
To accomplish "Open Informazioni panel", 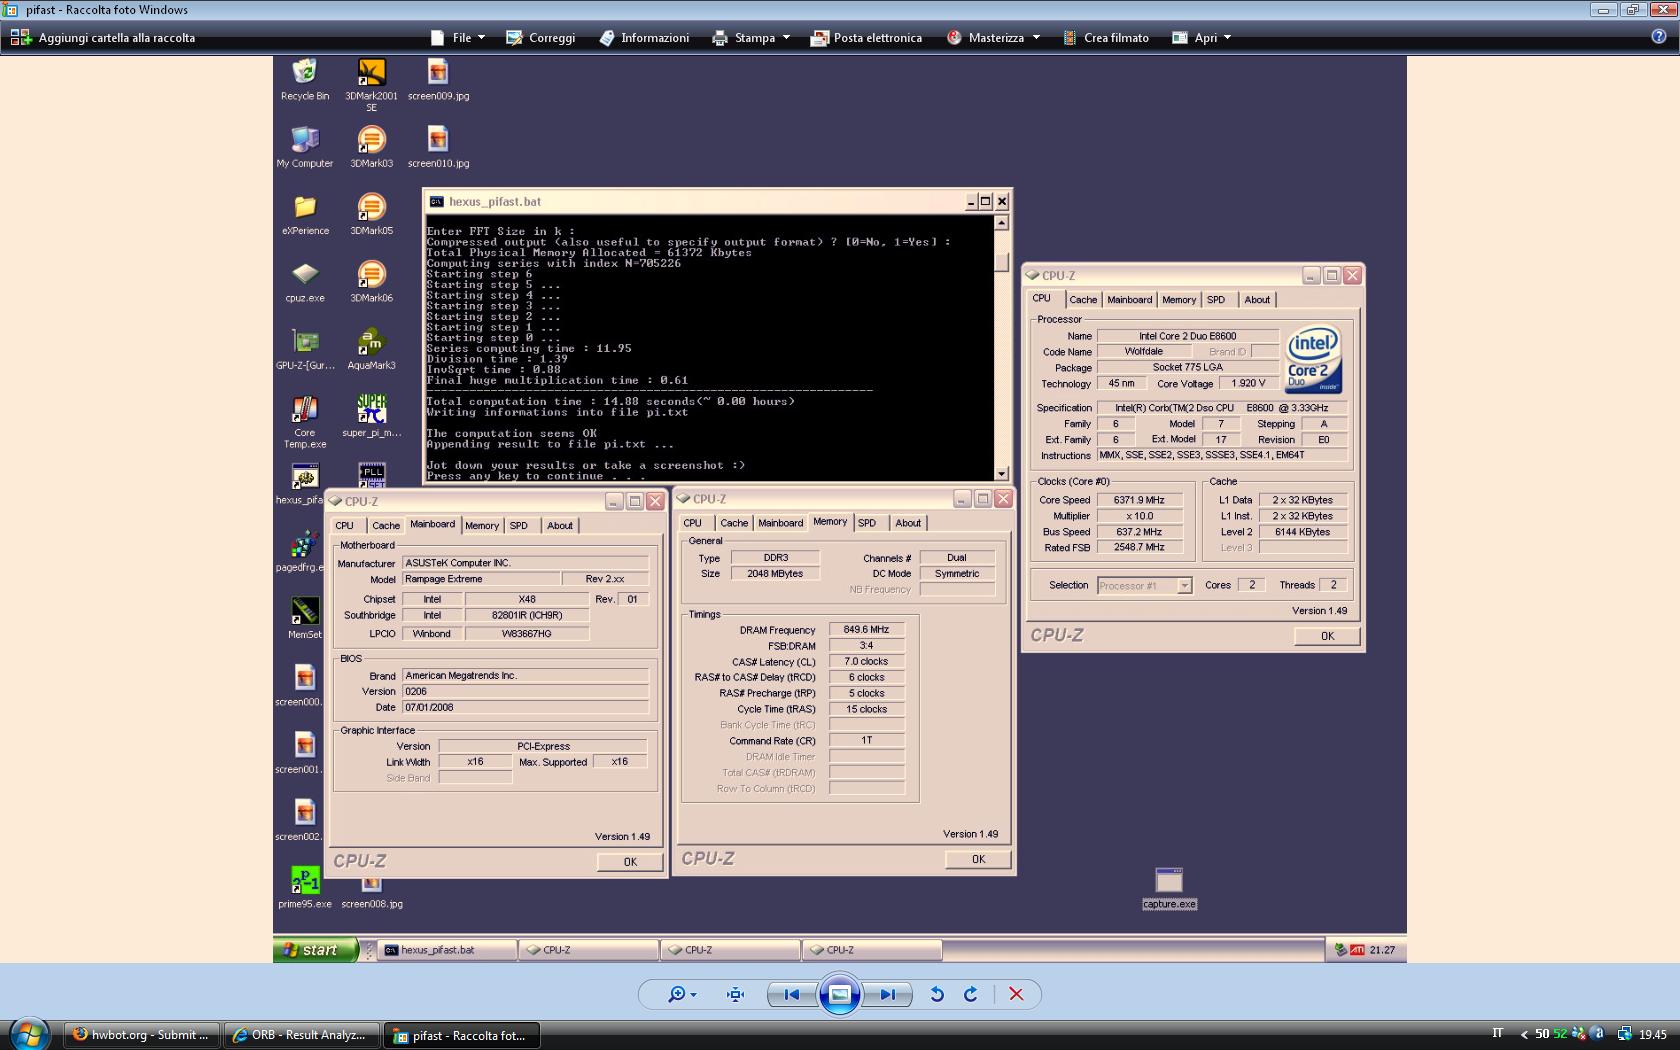I will point(644,38).
